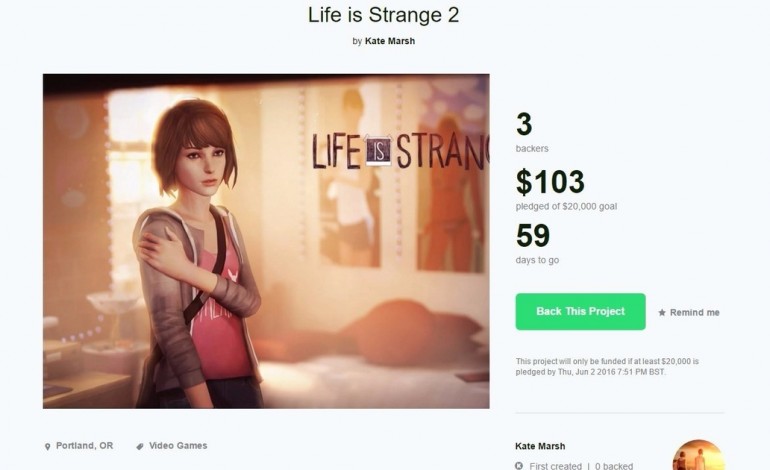The width and height of the screenshot is (770, 470).
Task: Click the Portland, OR location pin icon
Action: [47, 446]
